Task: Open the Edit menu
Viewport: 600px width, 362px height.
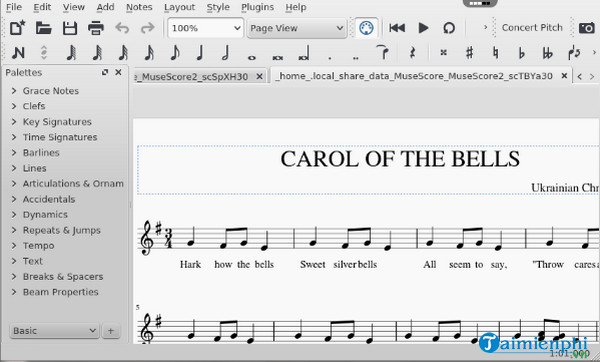Action: tap(42, 7)
